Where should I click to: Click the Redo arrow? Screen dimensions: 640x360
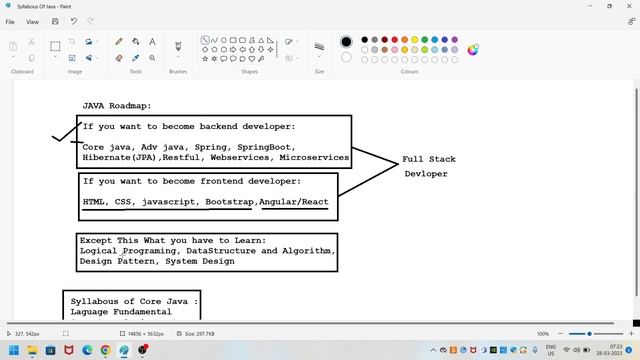click(x=90, y=22)
